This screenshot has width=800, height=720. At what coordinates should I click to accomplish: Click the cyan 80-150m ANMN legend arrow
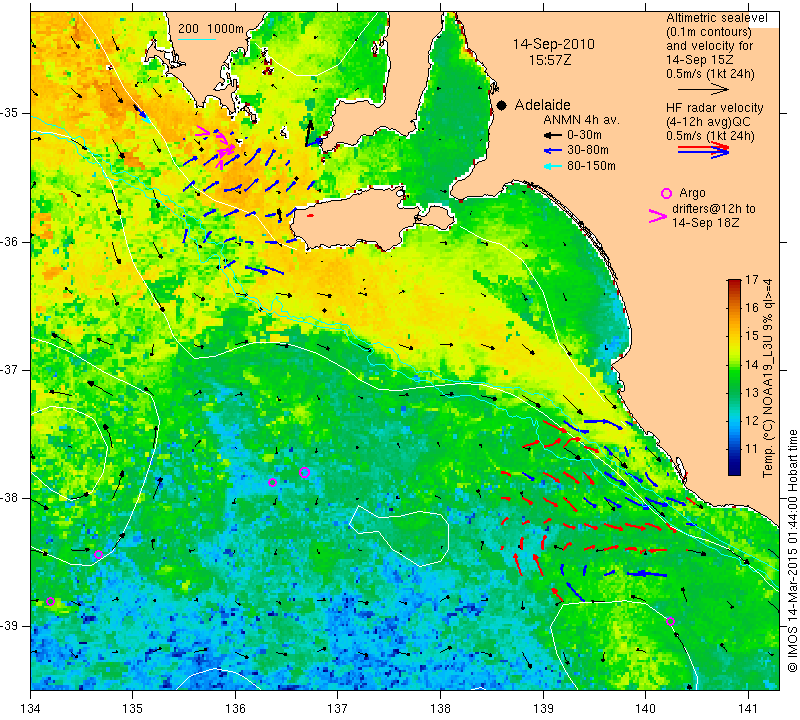pyautogui.click(x=553, y=166)
